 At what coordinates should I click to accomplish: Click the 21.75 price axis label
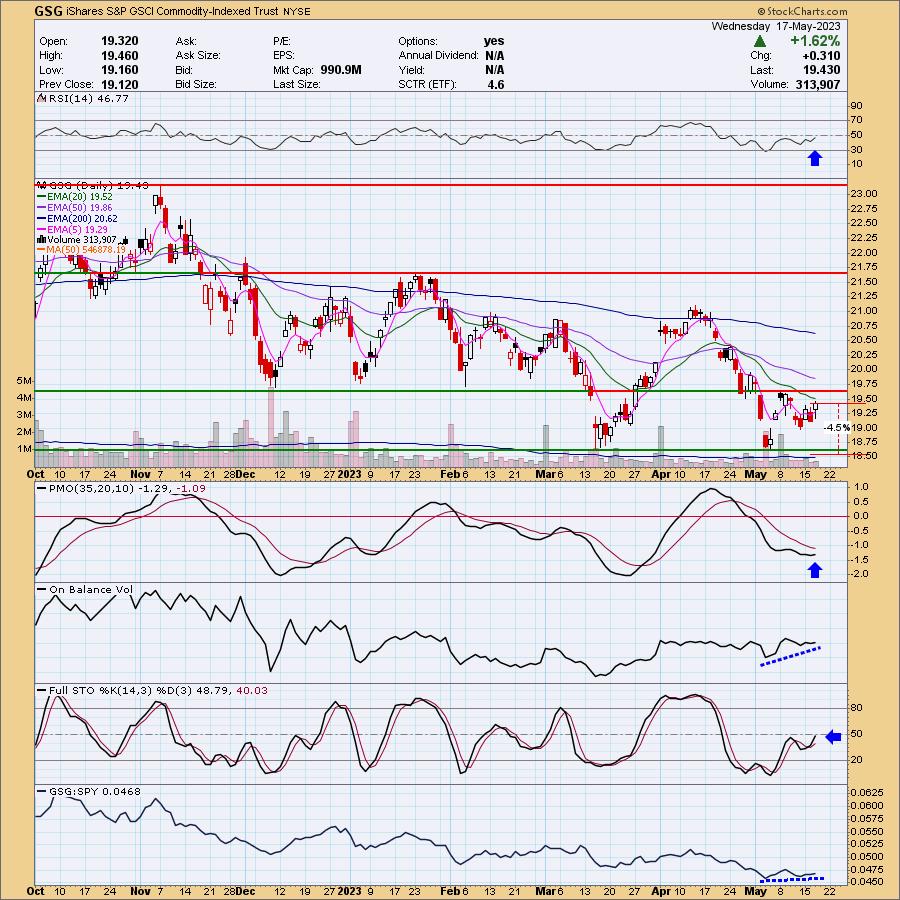pos(863,266)
